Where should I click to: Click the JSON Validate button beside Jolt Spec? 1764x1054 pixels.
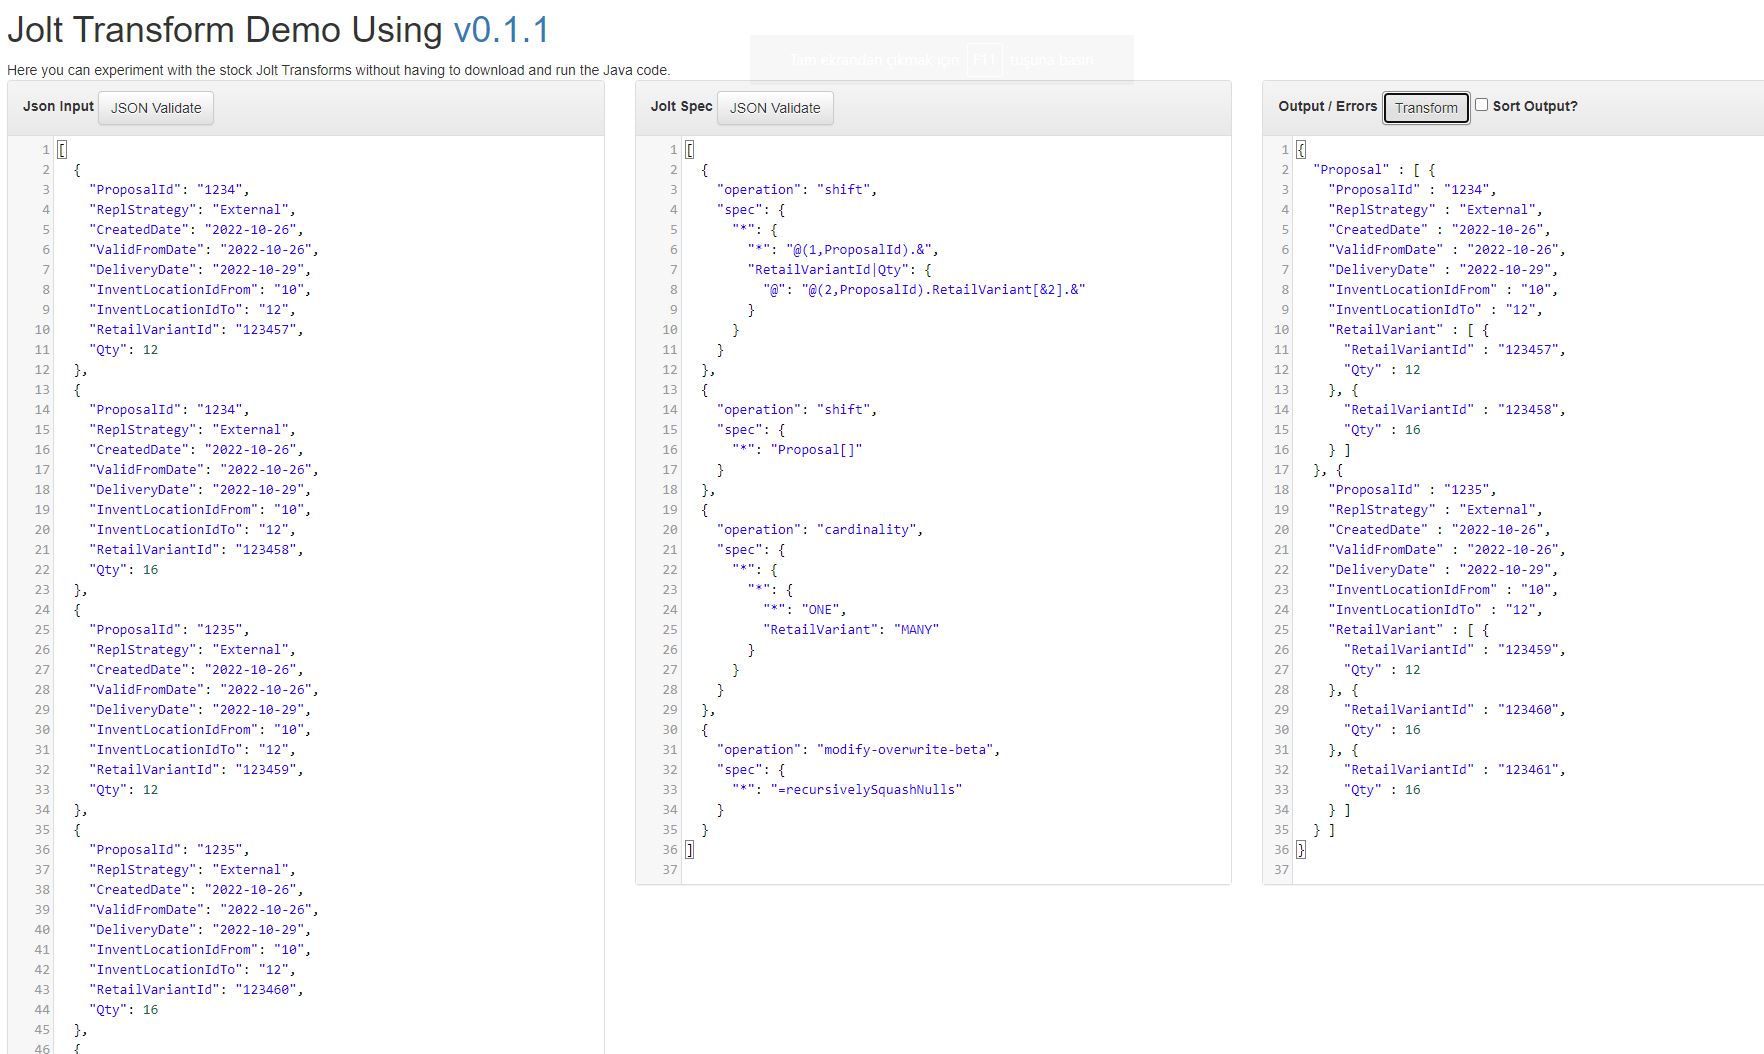(x=775, y=108)
